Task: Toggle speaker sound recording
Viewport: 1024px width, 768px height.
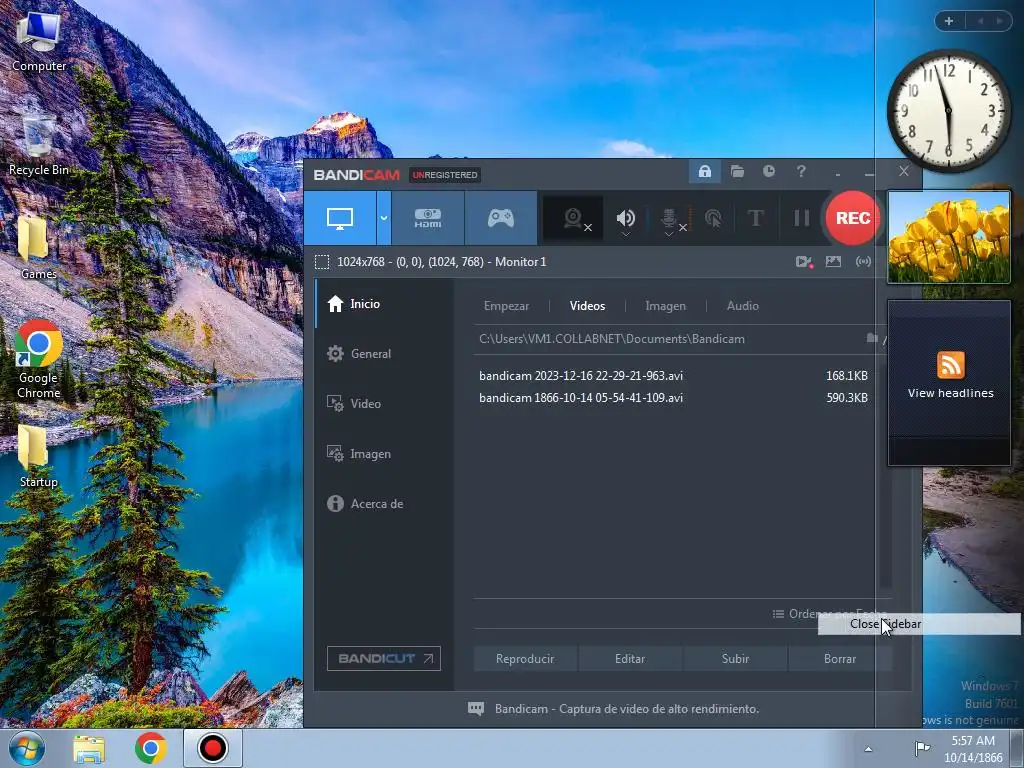Action: (x=625, y=216)
